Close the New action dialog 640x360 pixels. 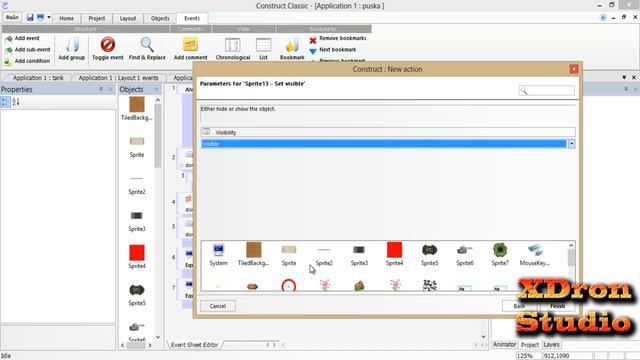574,69
